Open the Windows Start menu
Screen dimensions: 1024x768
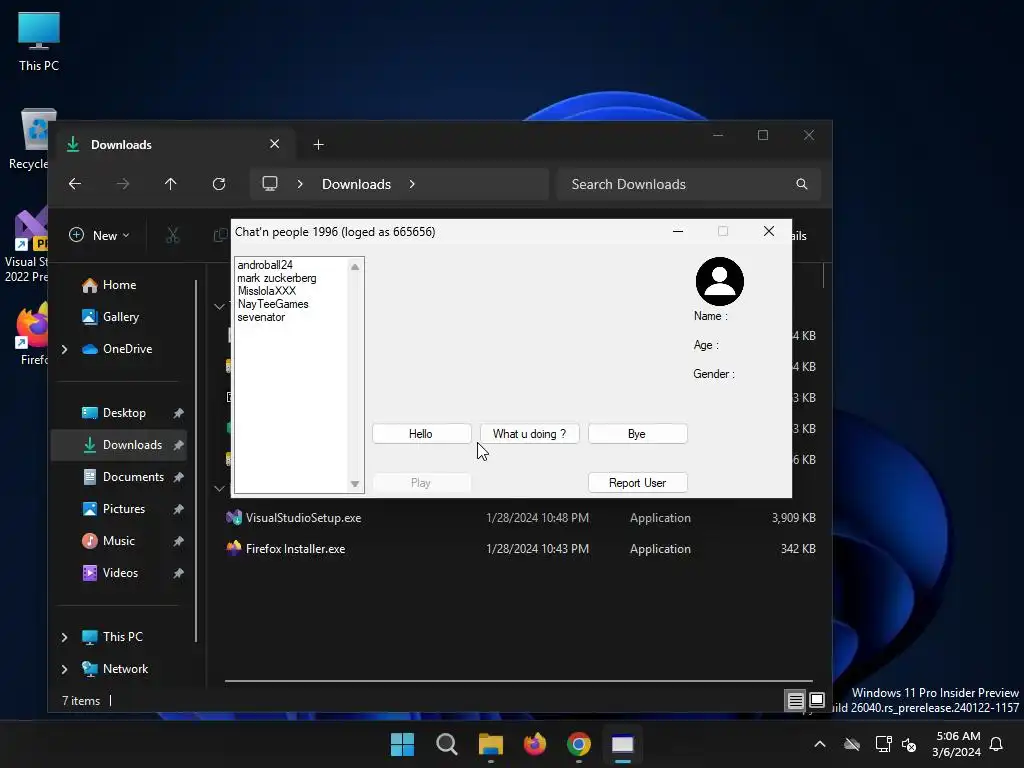pyautogui.click(x=402, y=744)
